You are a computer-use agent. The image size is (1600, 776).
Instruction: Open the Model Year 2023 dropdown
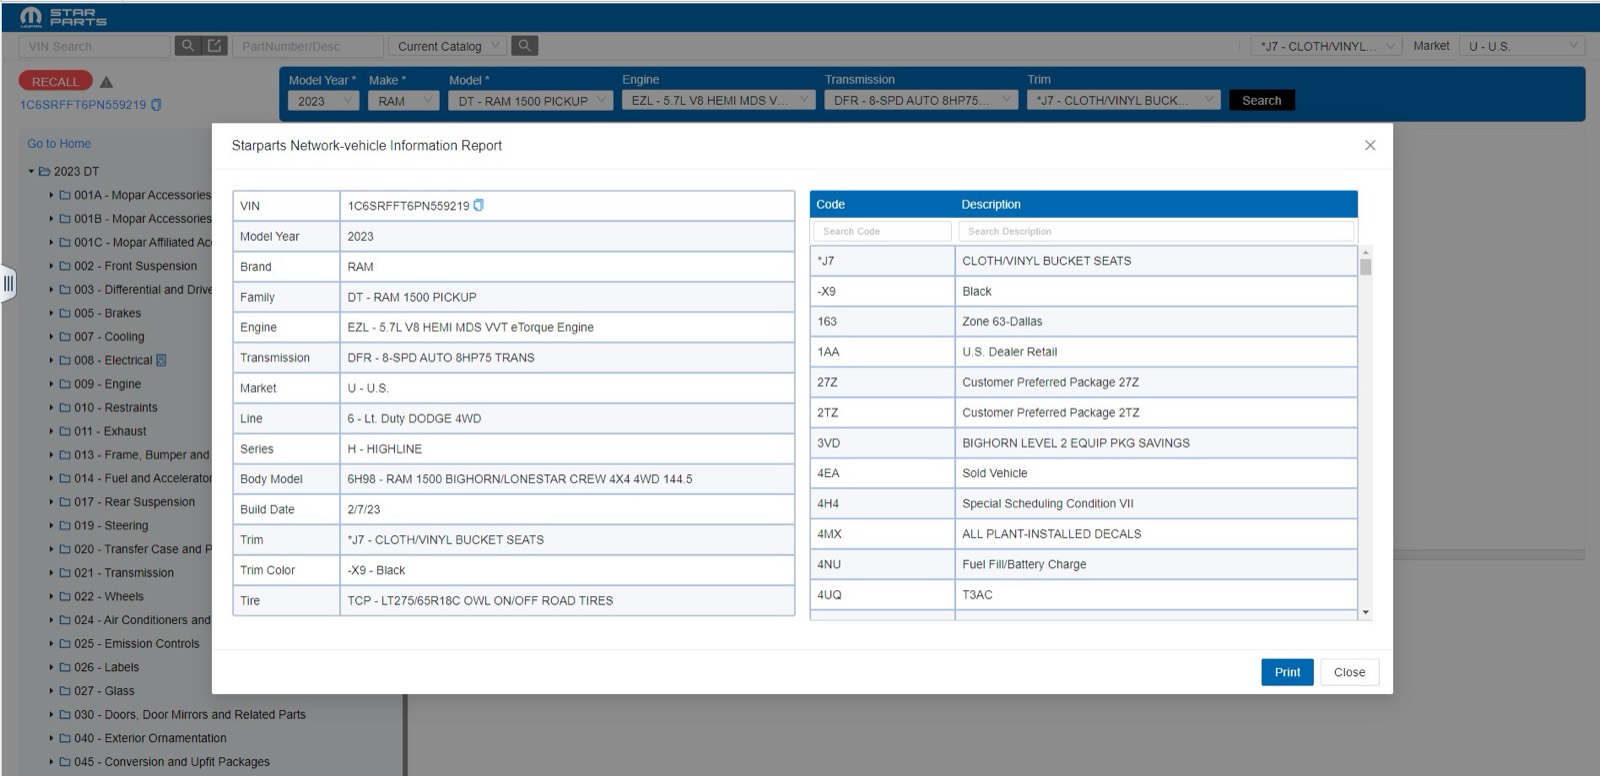323,100
